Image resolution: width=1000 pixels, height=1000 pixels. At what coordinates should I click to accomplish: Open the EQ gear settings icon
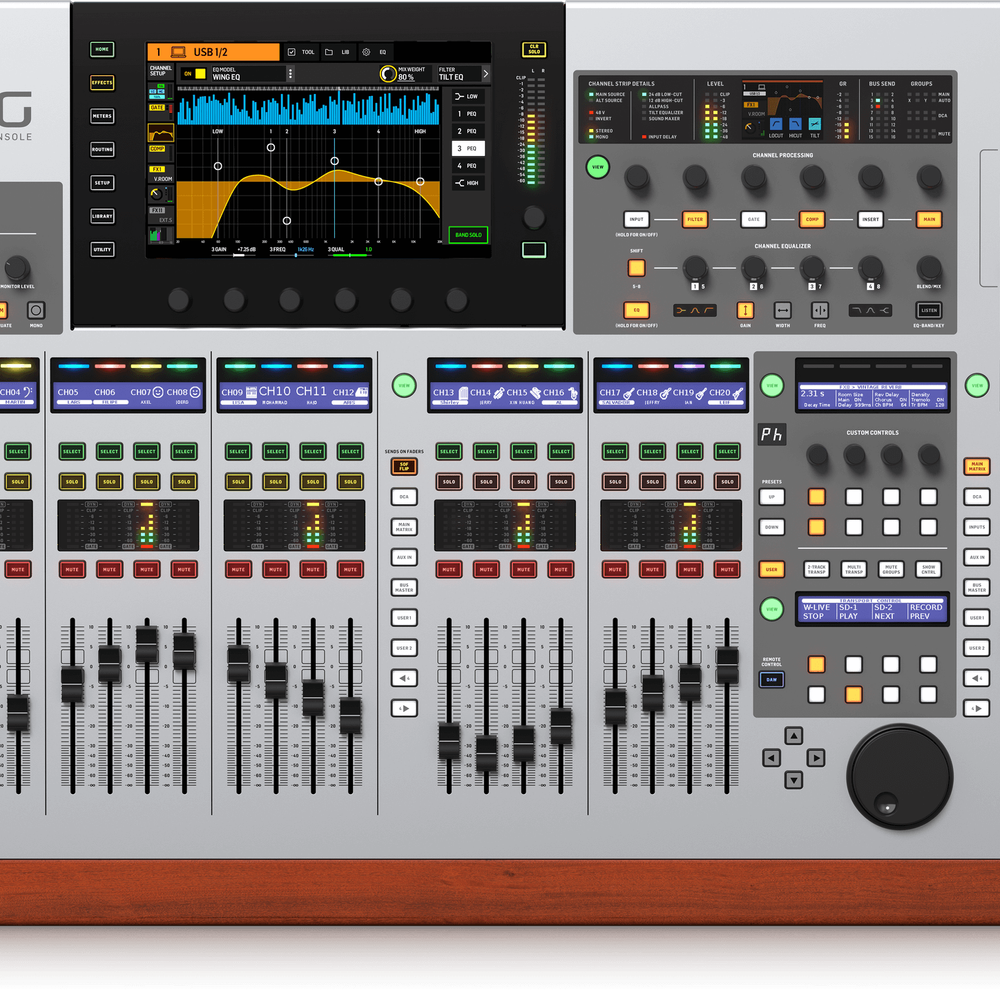[366, 52]
